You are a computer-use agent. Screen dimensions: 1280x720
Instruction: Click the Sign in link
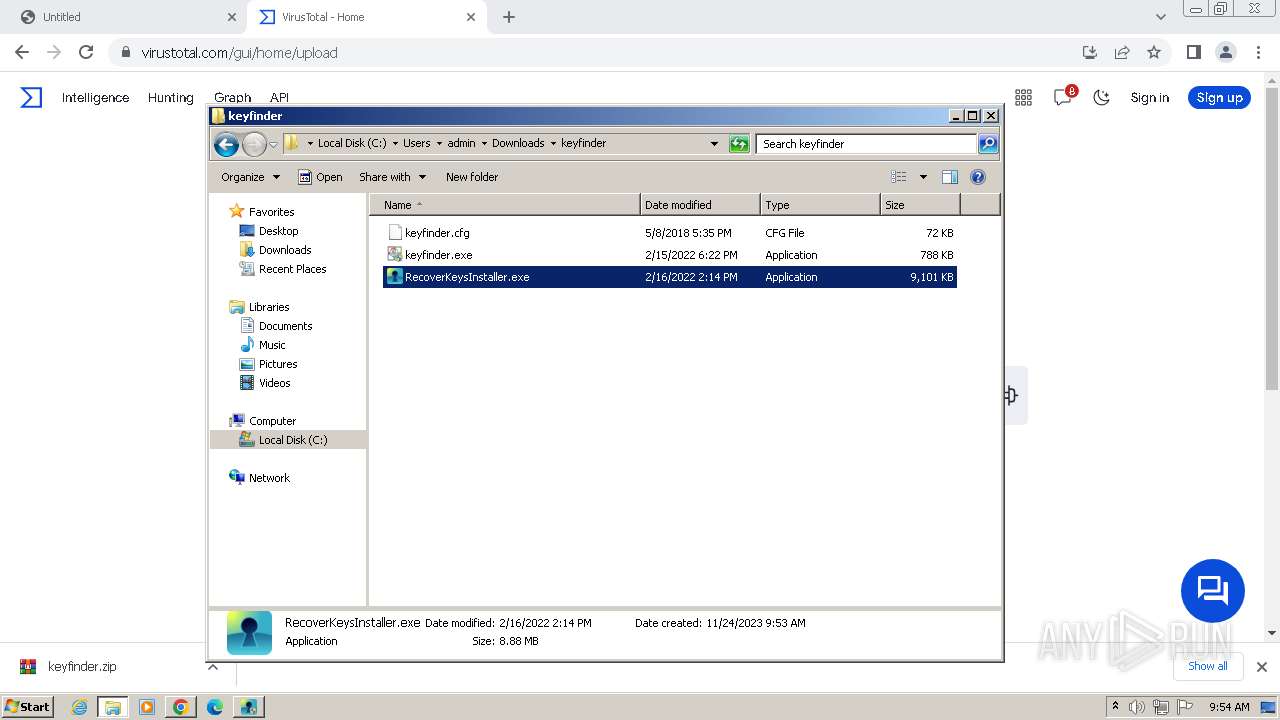point(1150,97)
